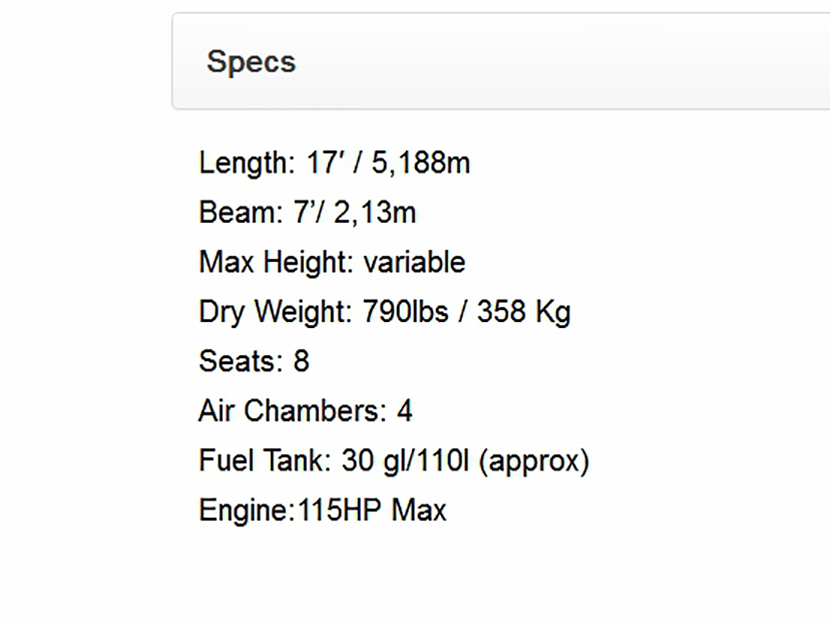The width and height of the screenshot is (830, 623).
Task: Click the "Length:" label text
Action: [247, 163]
